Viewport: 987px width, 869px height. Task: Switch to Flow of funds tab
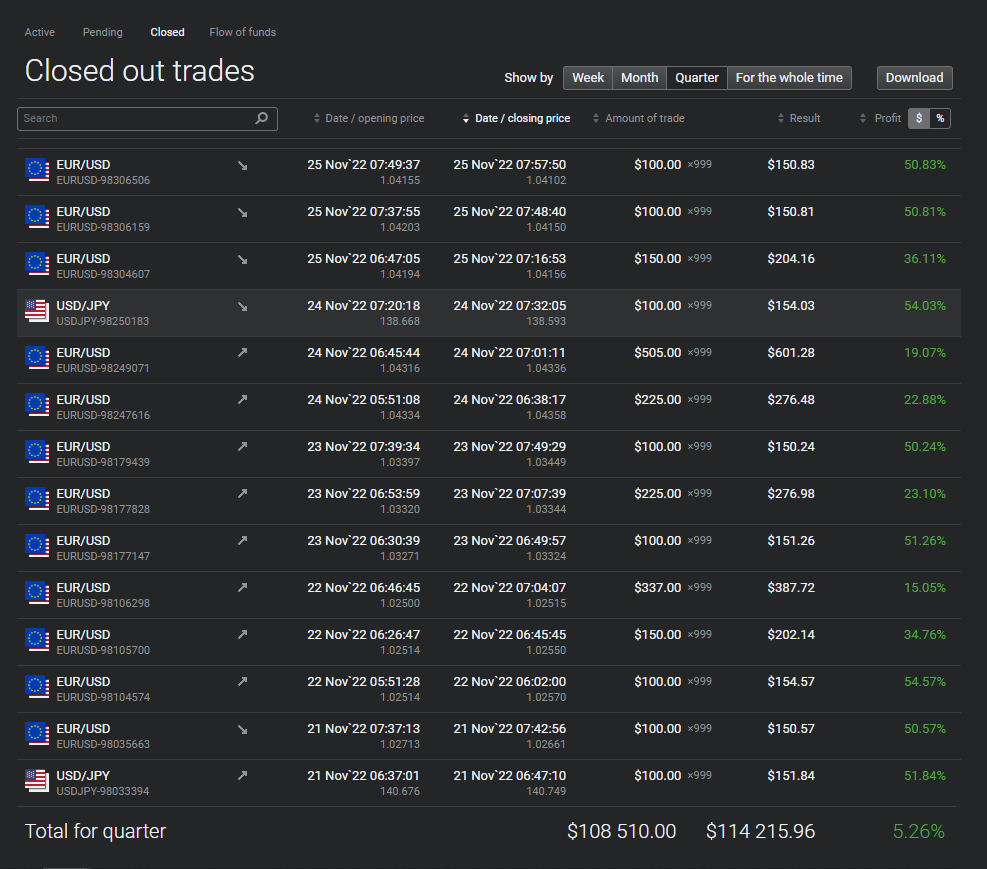(242, 32)
